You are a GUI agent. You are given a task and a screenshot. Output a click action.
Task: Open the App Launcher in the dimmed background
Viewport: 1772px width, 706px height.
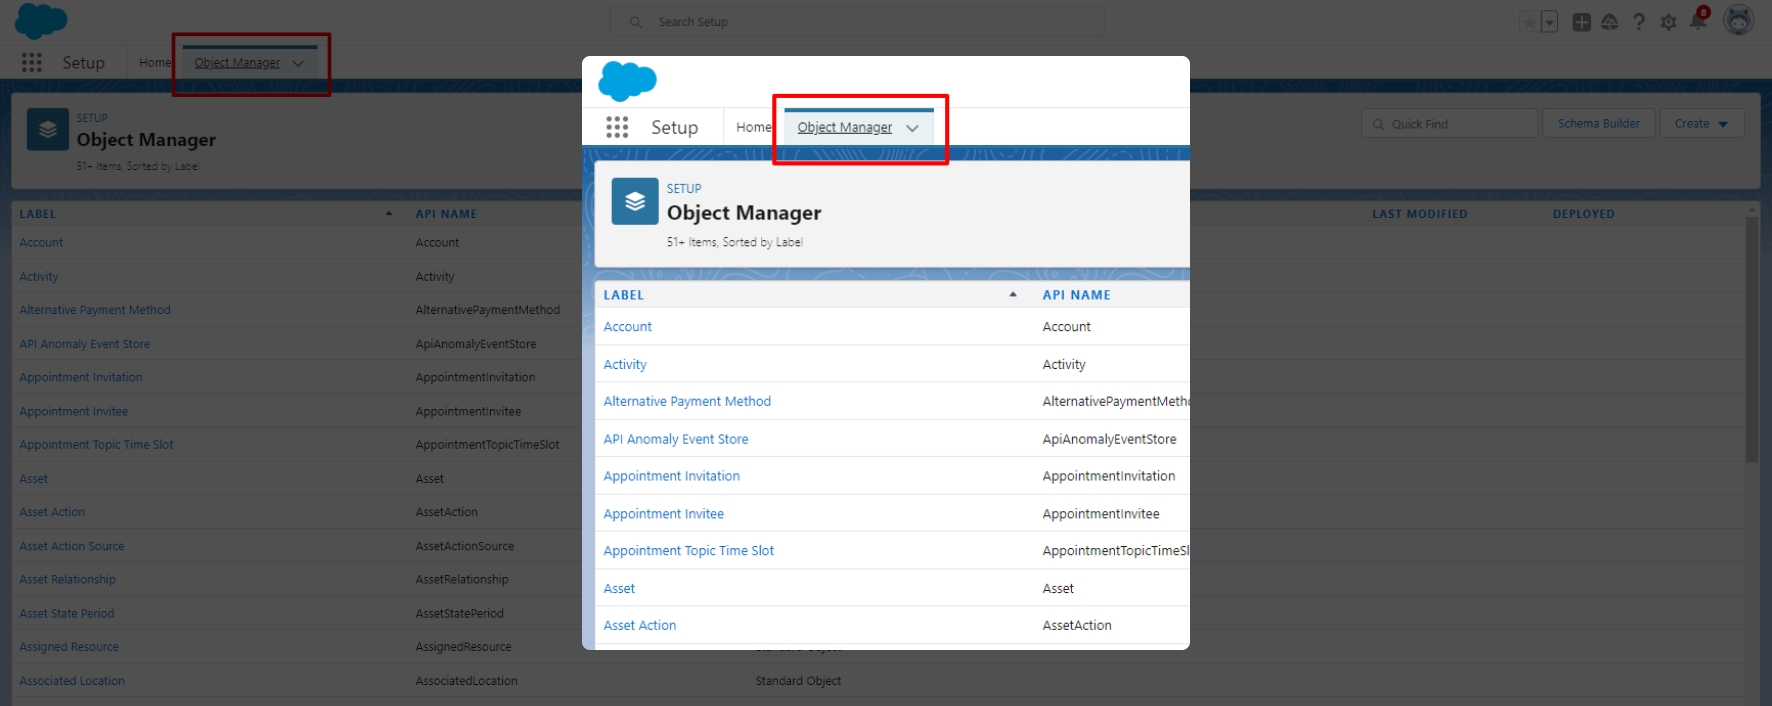32,63
